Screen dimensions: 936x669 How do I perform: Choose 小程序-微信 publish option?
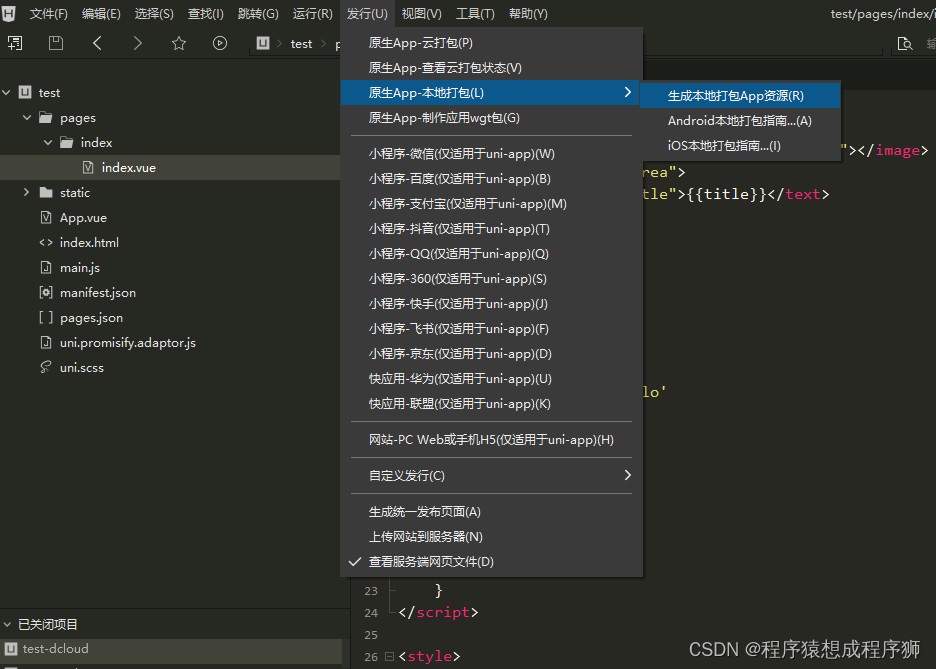point(461,154)
